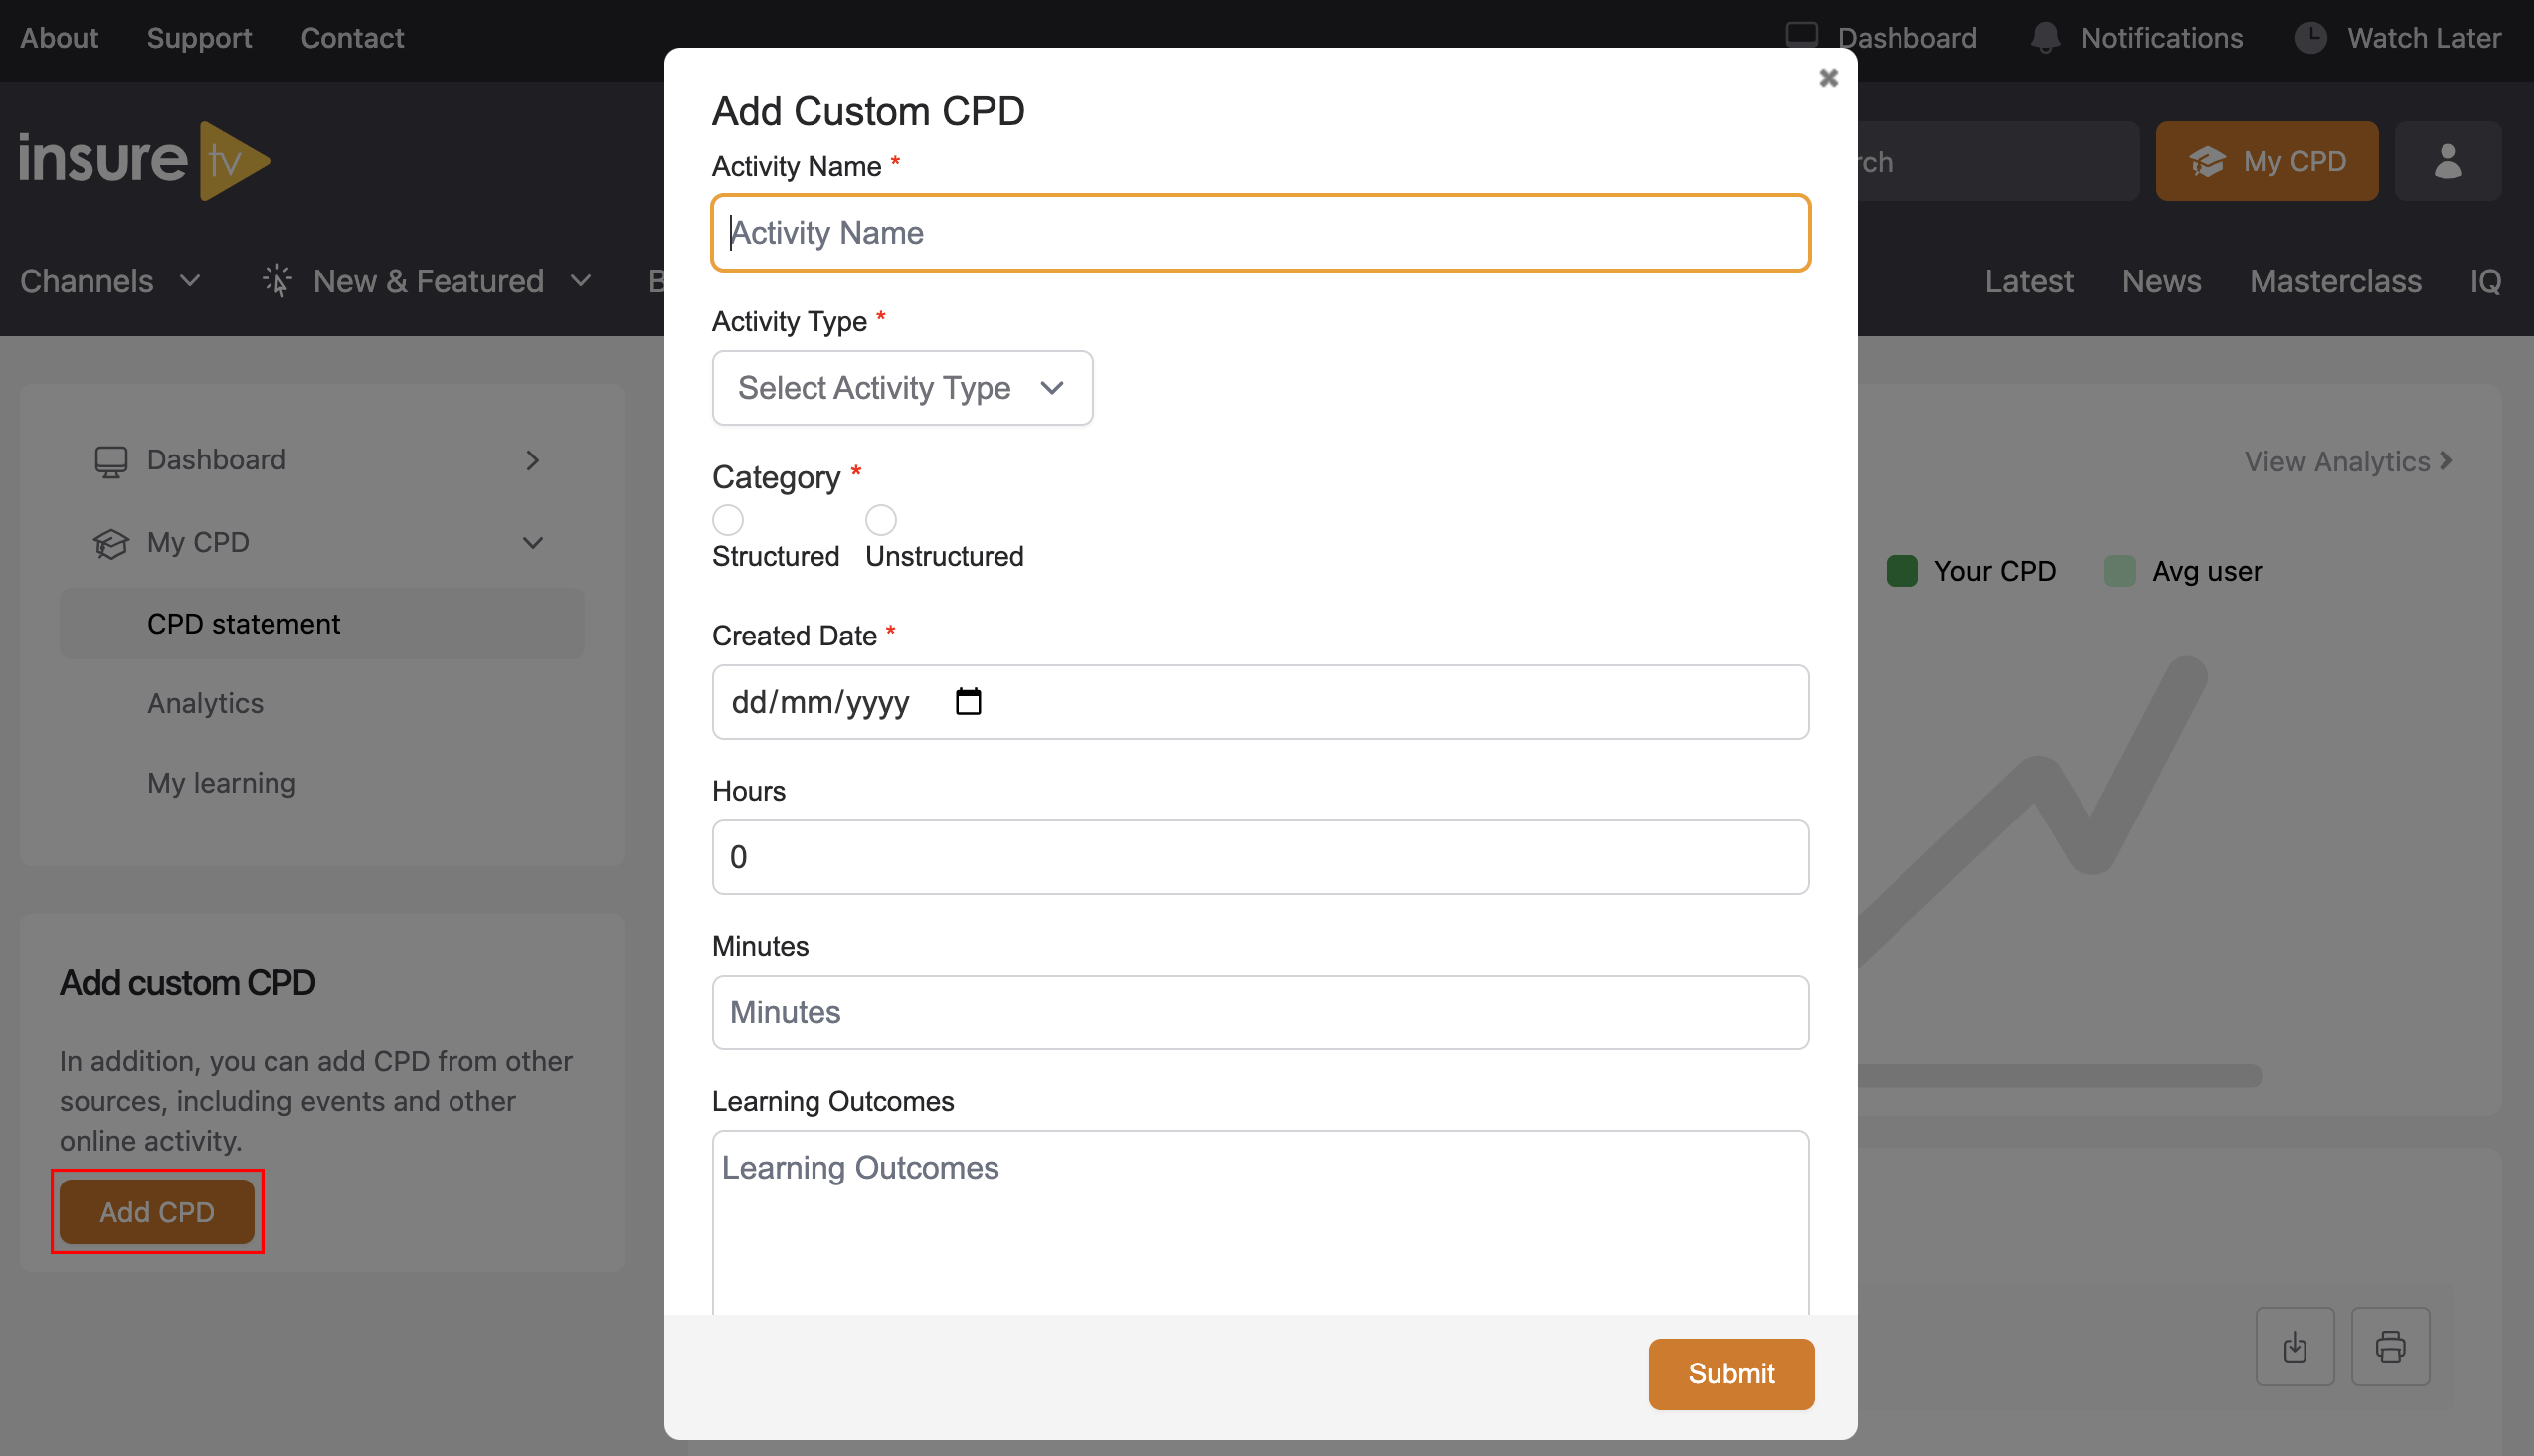
Task: Expand the Channels dropdown
Action: 111,281
